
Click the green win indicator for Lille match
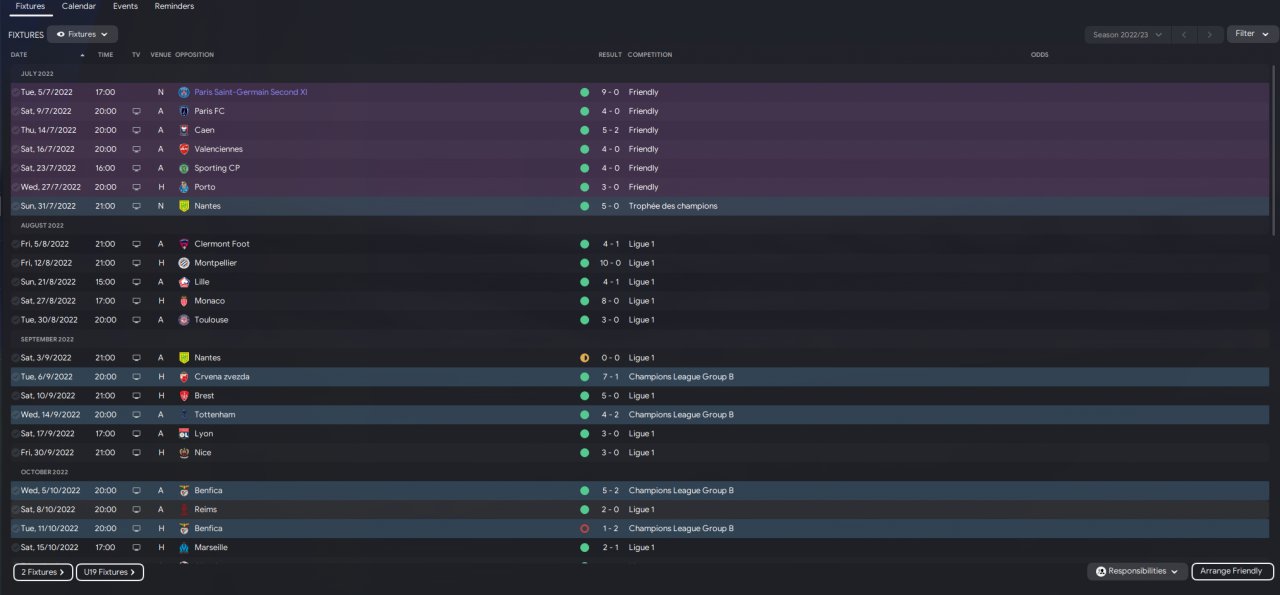[x=584, y=282]
